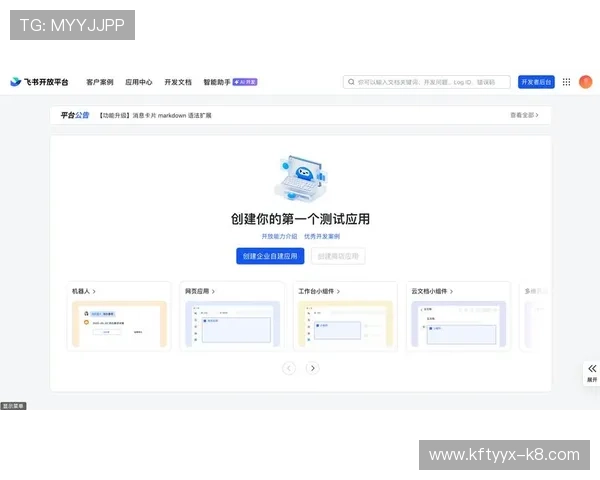Click the 开发者后台 button
This screenshot has height=480, width=600.
pyautogui.click(x=536, y=82)
